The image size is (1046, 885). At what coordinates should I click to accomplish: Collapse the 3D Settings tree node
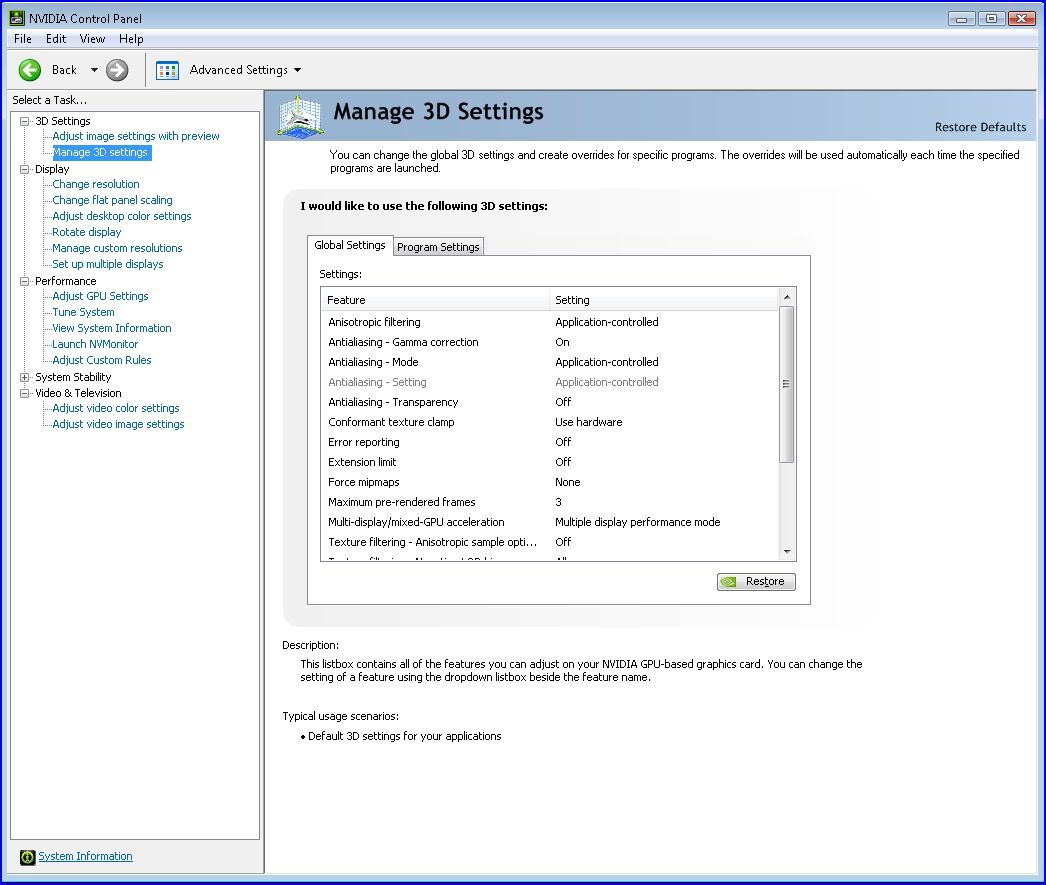click(25, 121)
